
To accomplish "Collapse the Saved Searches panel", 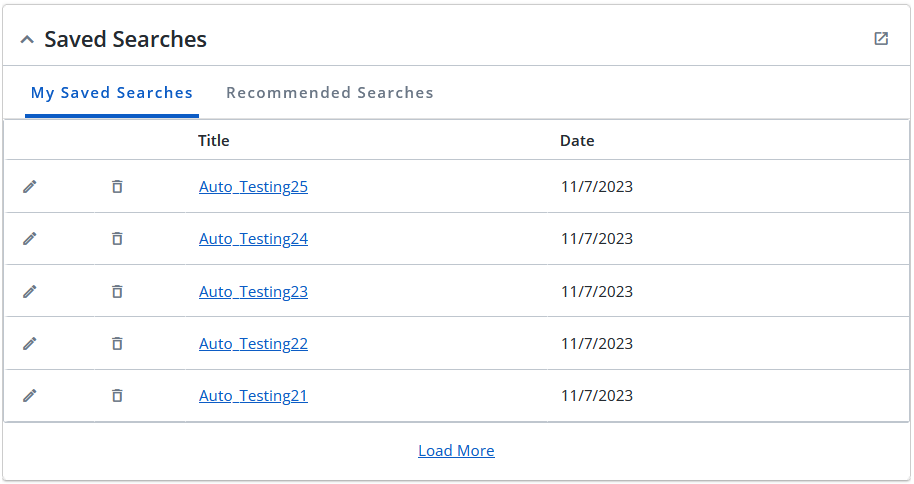I will pos(27,40).
